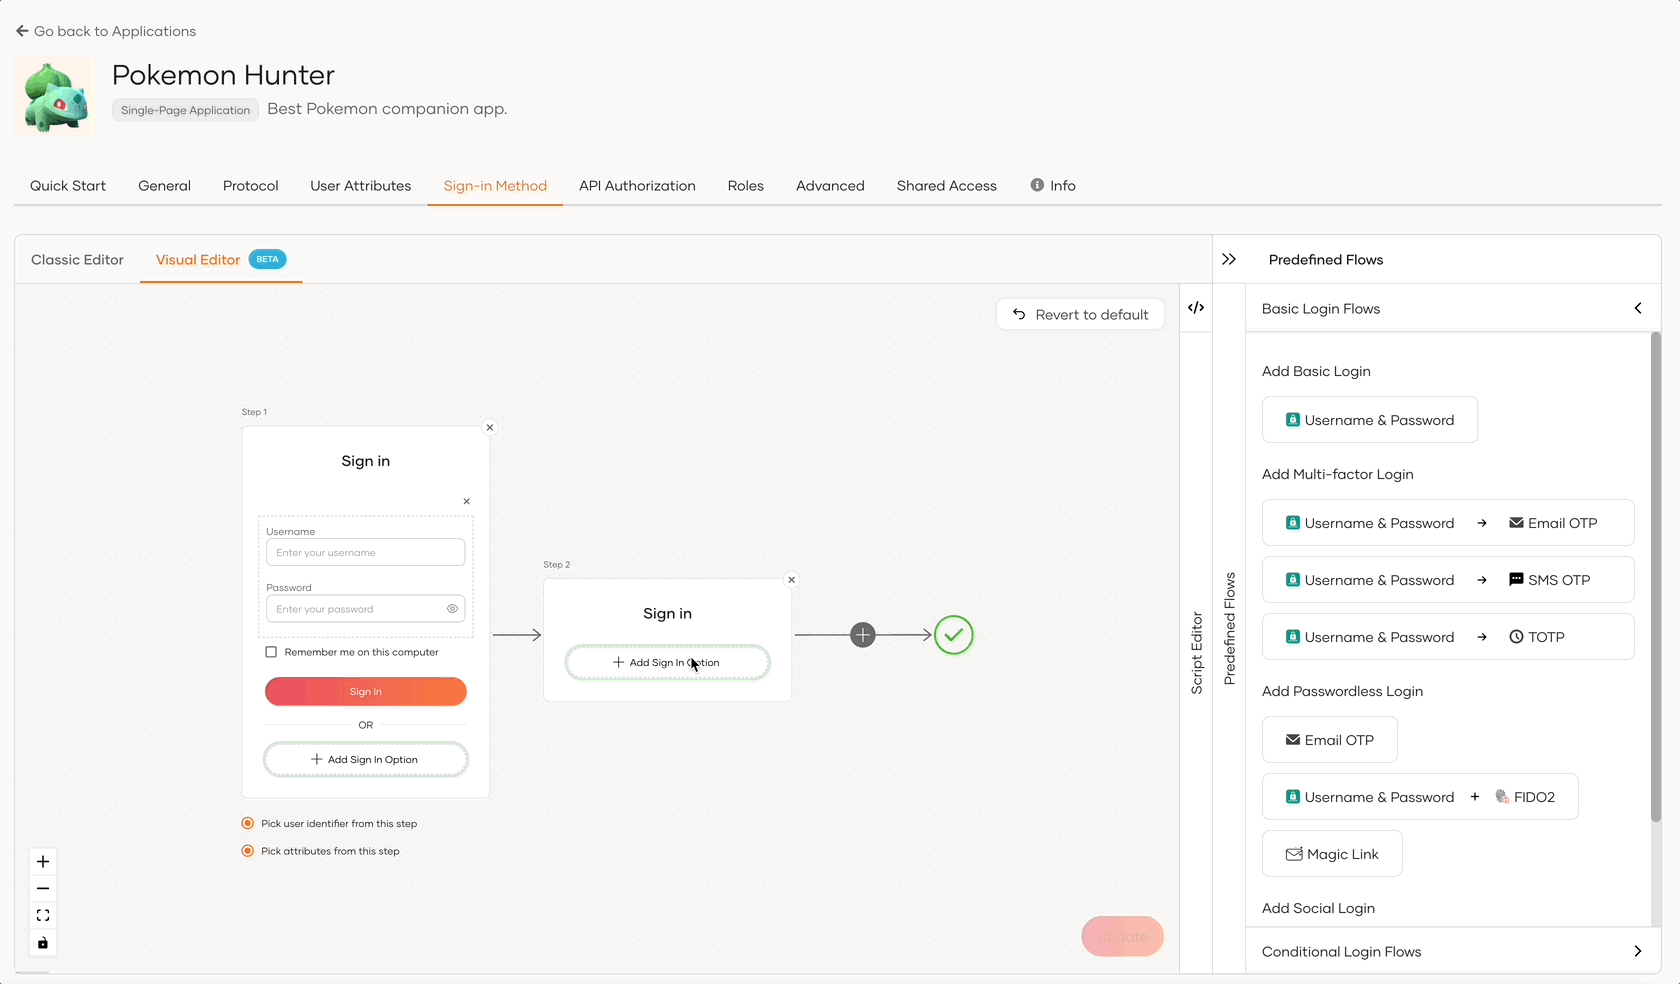1680x984 pixels.
Task: Toggle Remember me on this computer checkbox
Action: click(x=271, y=652)
